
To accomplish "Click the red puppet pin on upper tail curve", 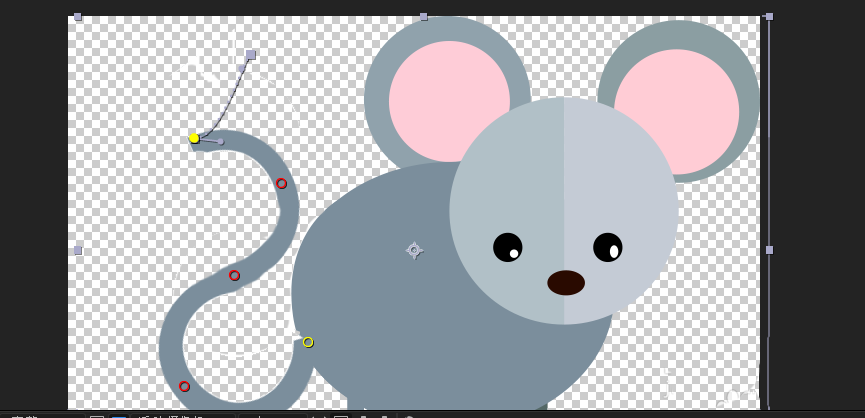I will [281, 183].
